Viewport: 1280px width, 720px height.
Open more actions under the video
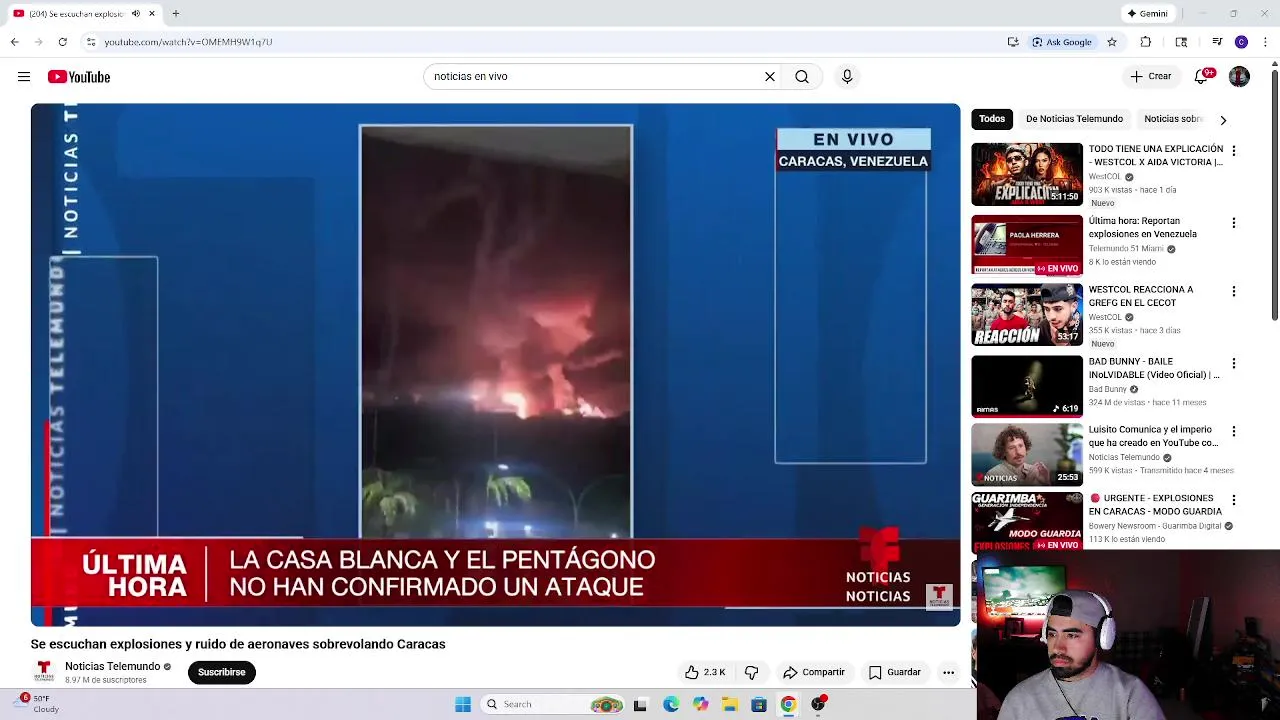click(948, 672)
